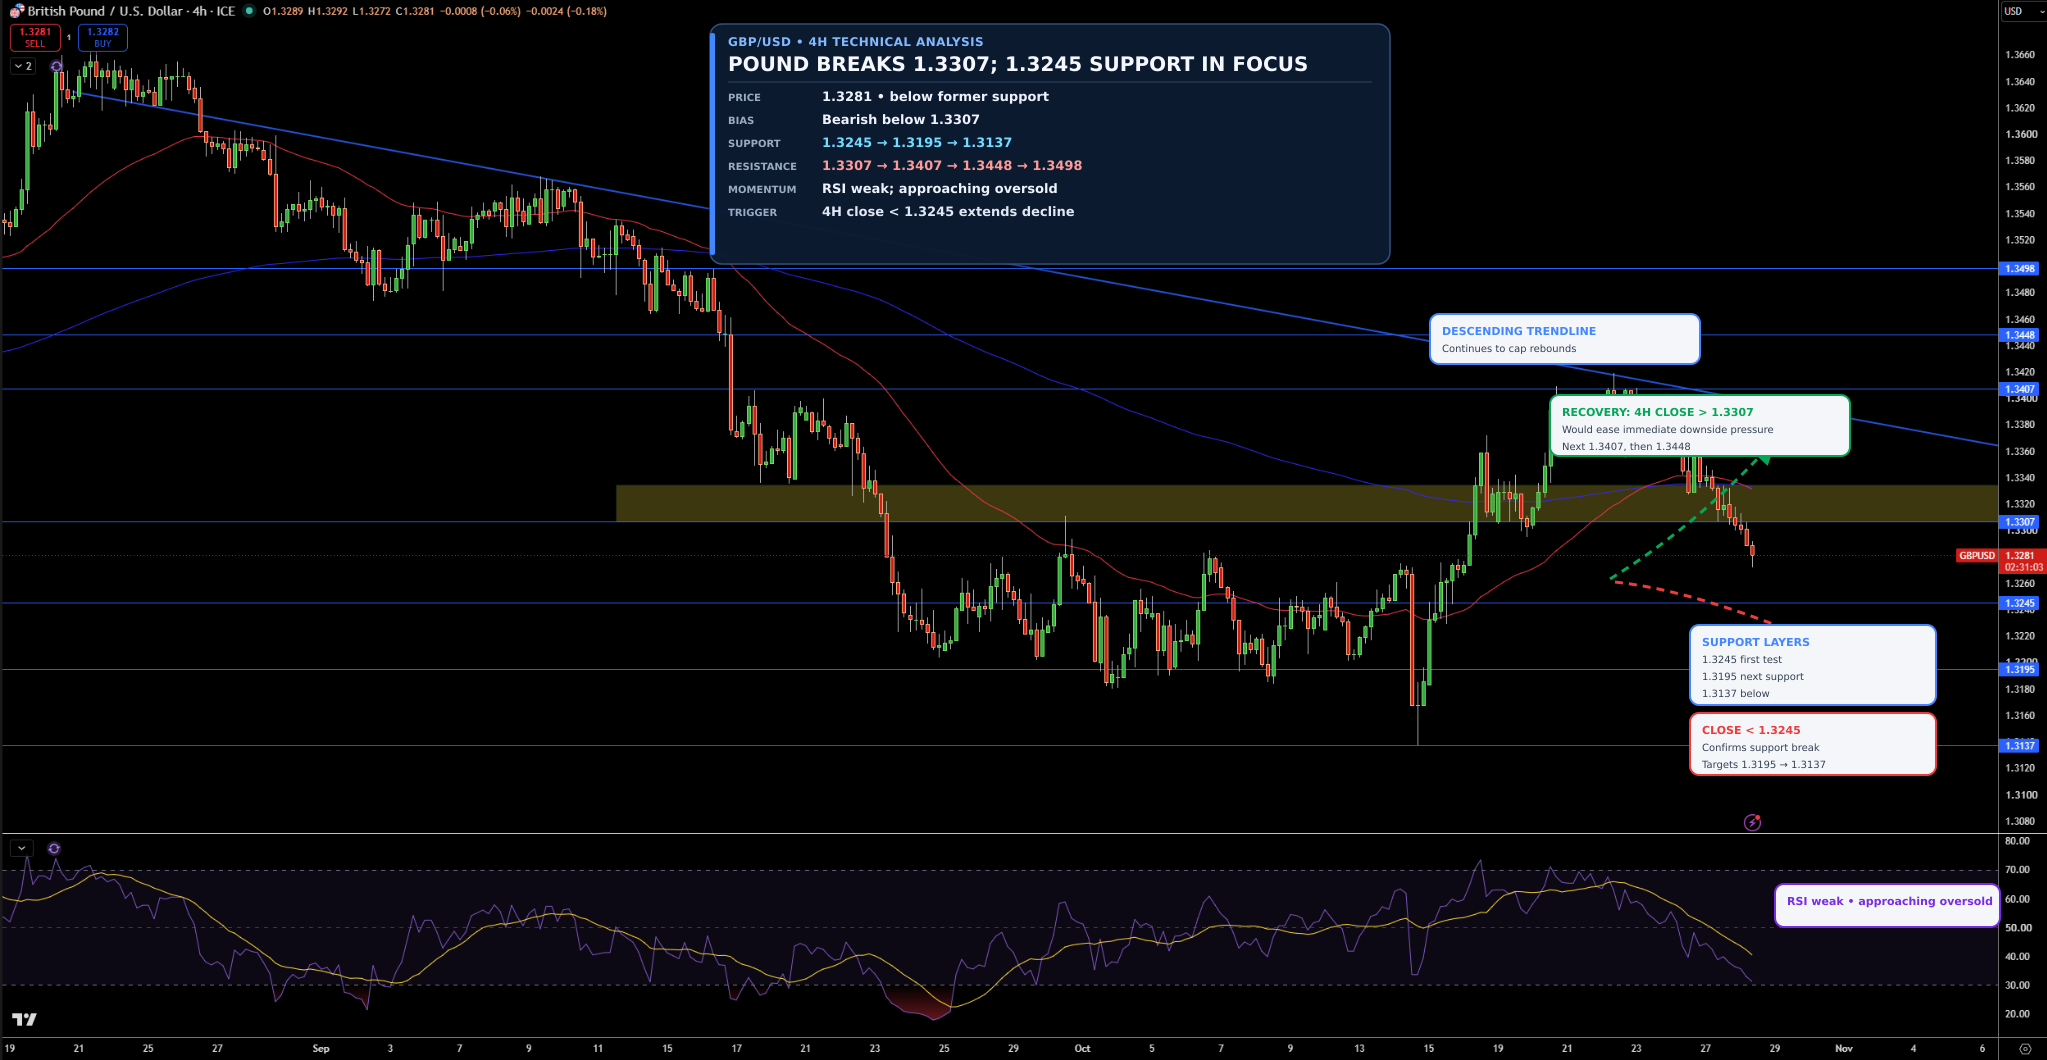Viewport: 2047px width, 1060px height.
Task: Click the 1.3407 price label on axis
Action: click(2019, 389)
